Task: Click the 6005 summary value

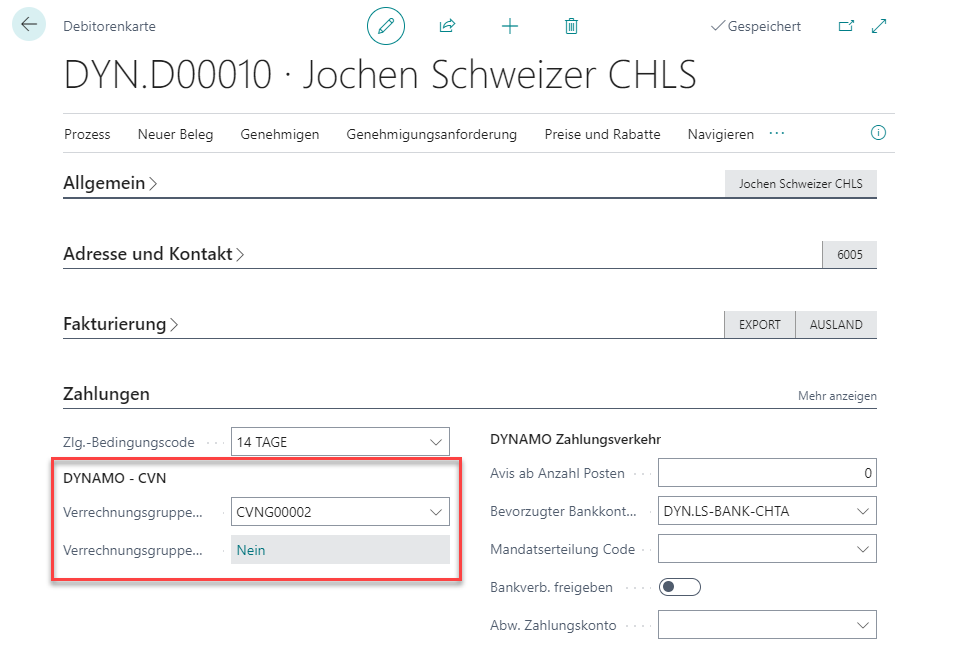Action: click(x=850, y=255)
